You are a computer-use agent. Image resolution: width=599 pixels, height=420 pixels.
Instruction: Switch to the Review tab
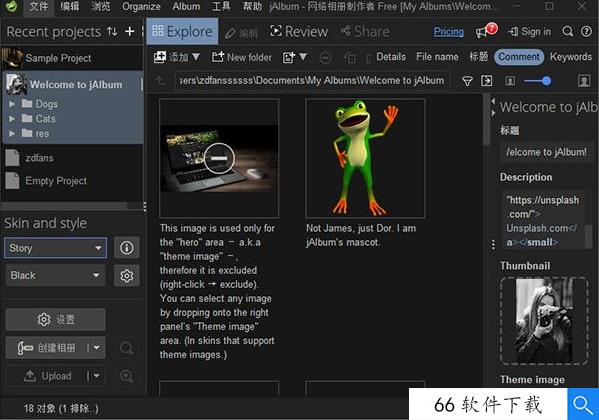pos(299,31)
